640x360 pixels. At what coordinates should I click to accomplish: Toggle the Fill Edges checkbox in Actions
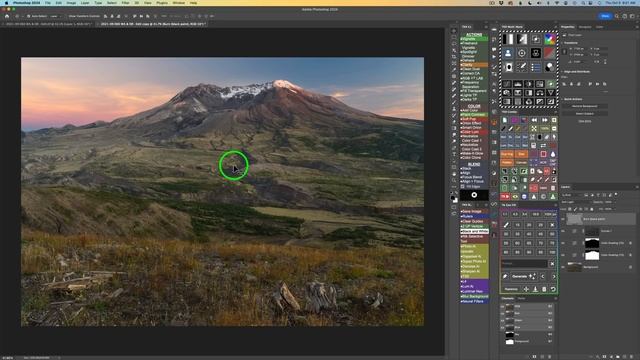click(x=462, y=186)
